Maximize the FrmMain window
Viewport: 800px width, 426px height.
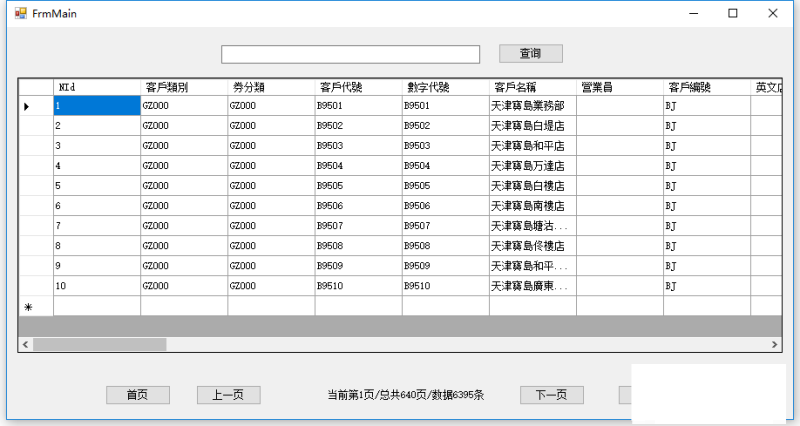tap(733, 14)
